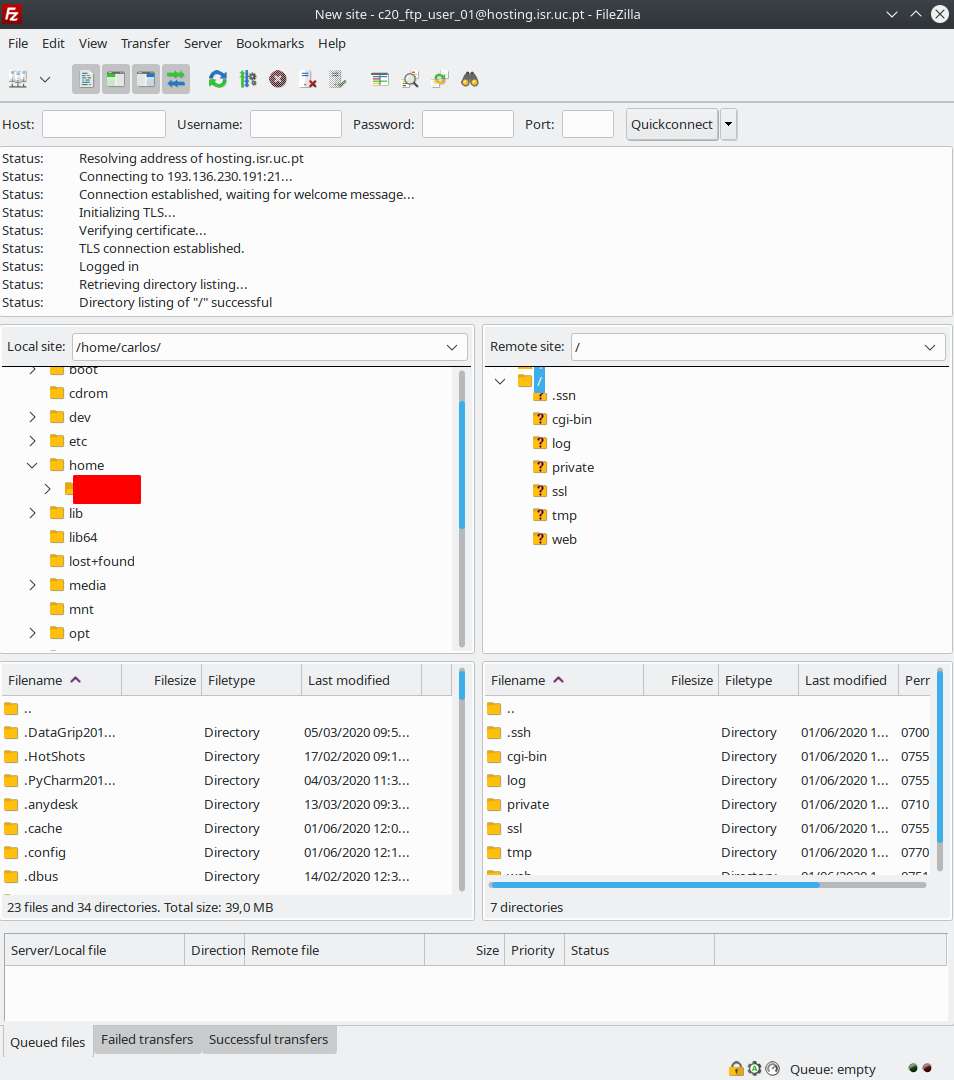Switch to the Failed transfers tab
Image resolution: width=954 pixels, height=1080 pixels.
point(147,1039)
